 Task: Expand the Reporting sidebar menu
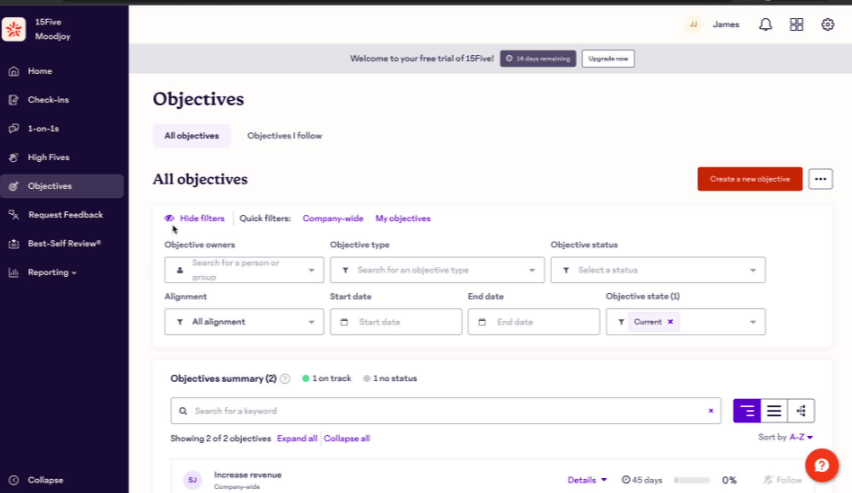pos(52,272)
